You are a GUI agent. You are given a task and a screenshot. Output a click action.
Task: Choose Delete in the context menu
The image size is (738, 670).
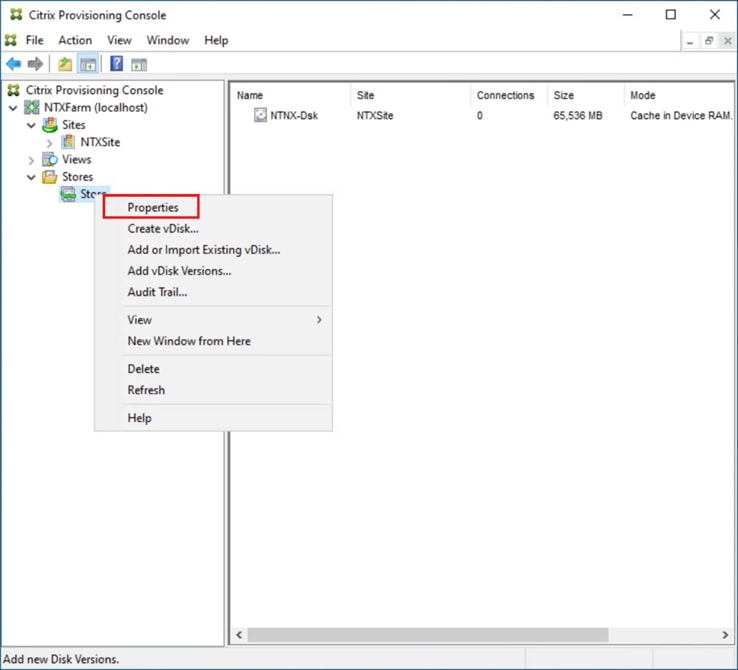143,369
